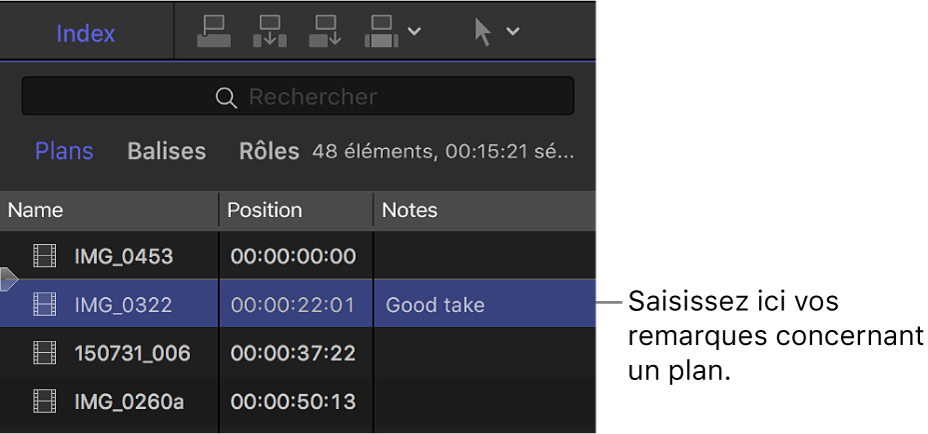The image size is (928, 434).
Task: Click film clip icon beside IMG_0260a
Action: (45, 402)
